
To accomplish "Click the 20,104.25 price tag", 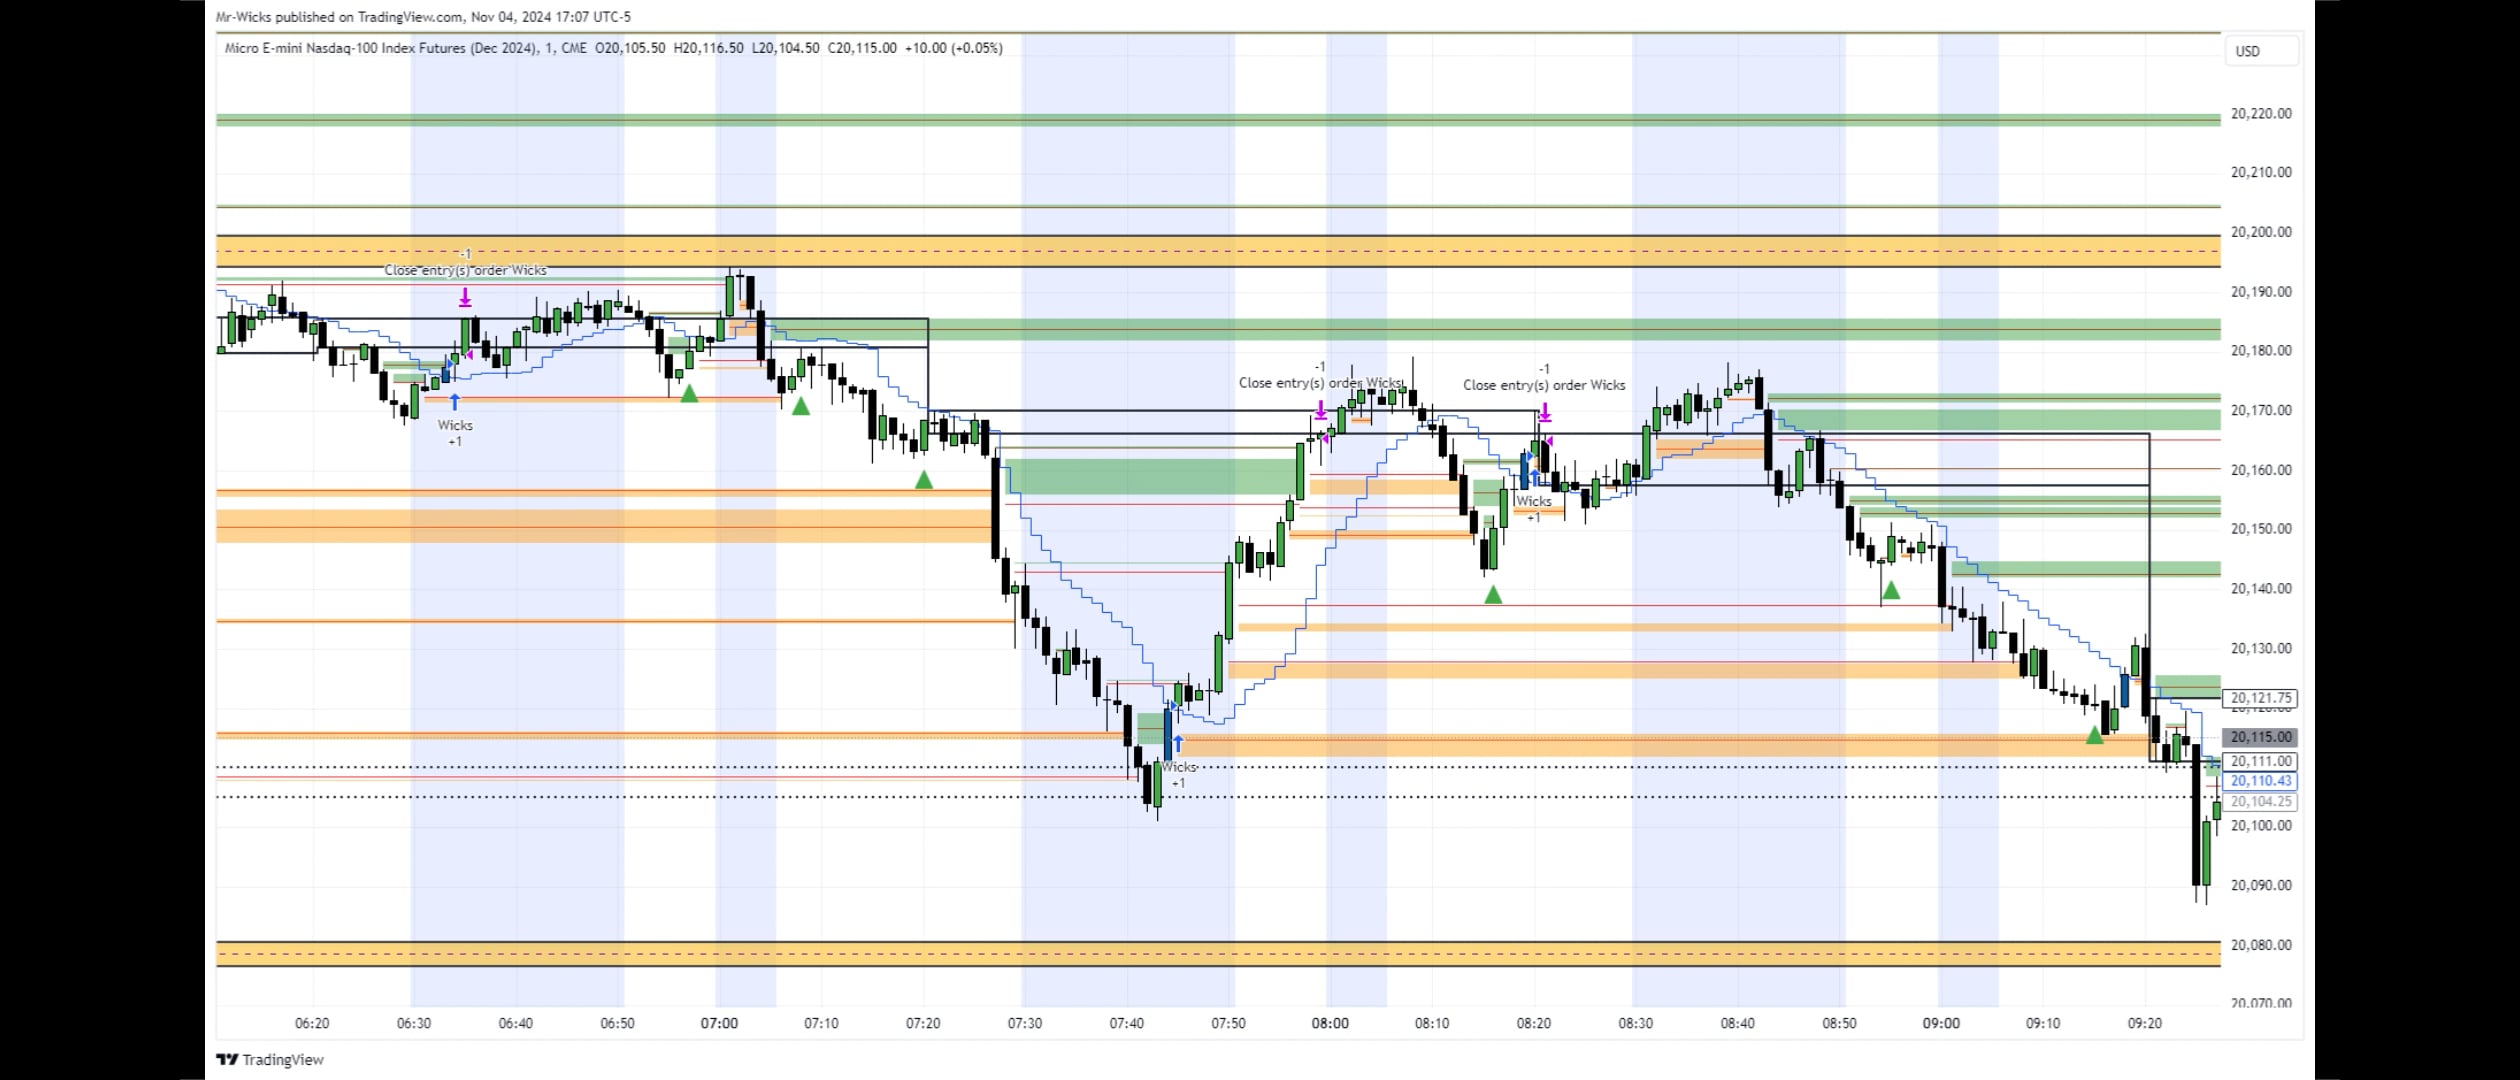I will click(2260, 802).
